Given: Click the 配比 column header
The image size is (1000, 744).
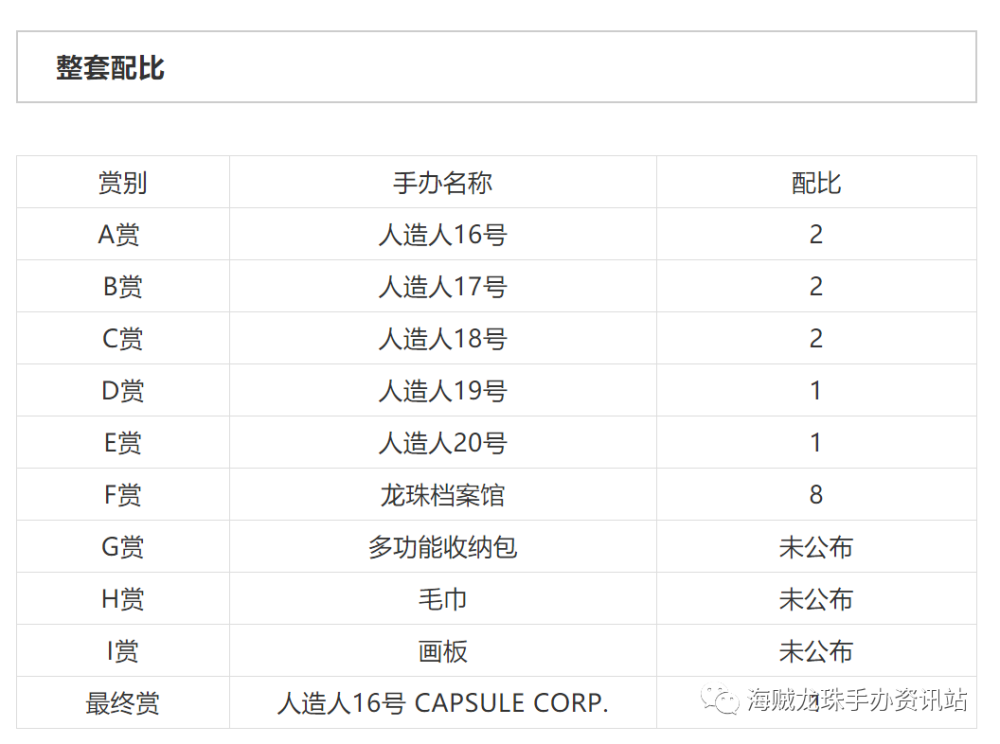Looking at the screenshot, I should (816, 183).
